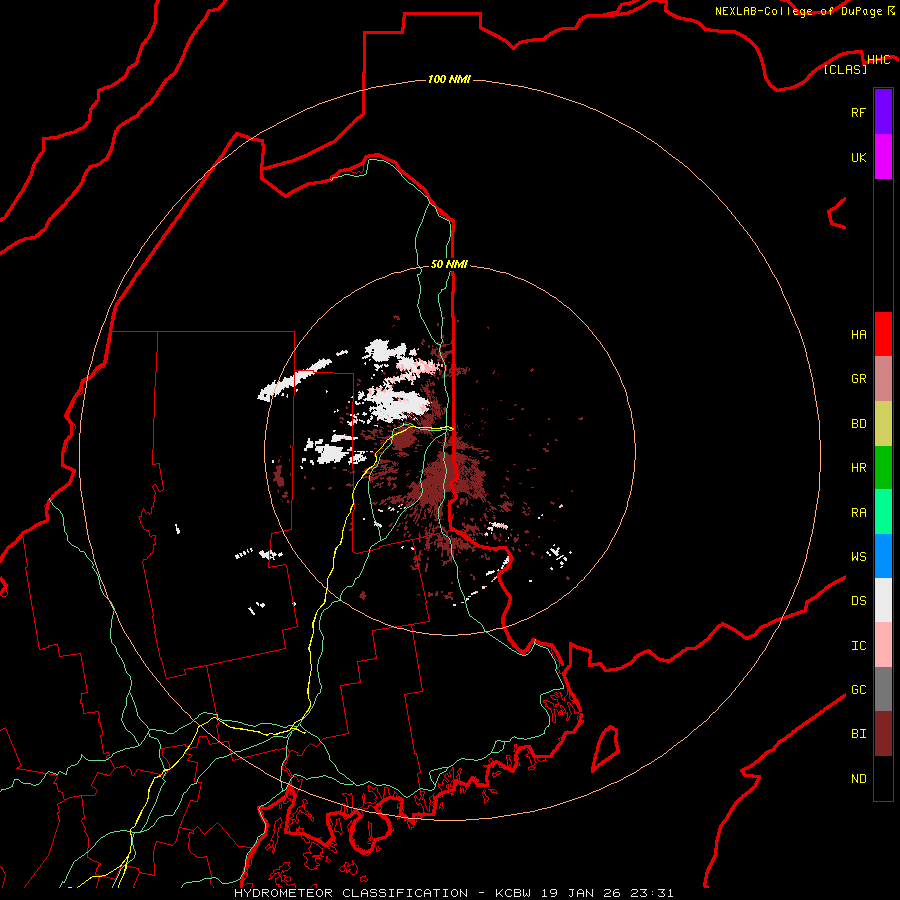Select the GR legend color block
The width and height of the screenshot is (900, 900).
click(x=883, y=379)
